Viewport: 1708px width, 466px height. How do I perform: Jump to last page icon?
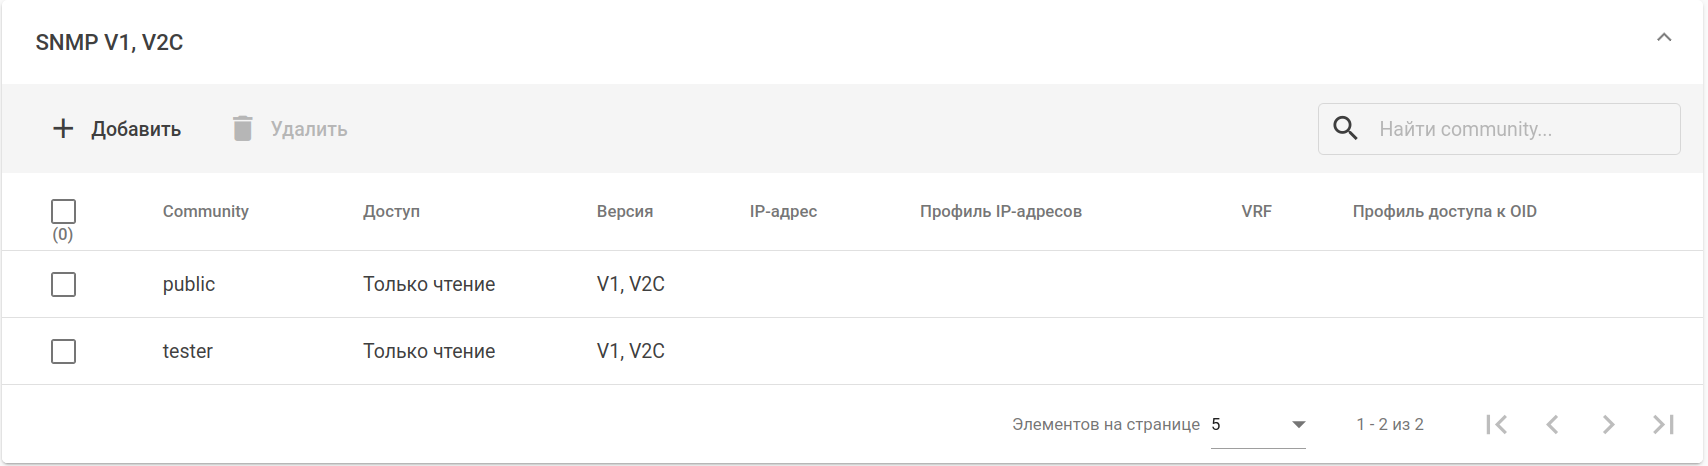(x=1663, y=424)
